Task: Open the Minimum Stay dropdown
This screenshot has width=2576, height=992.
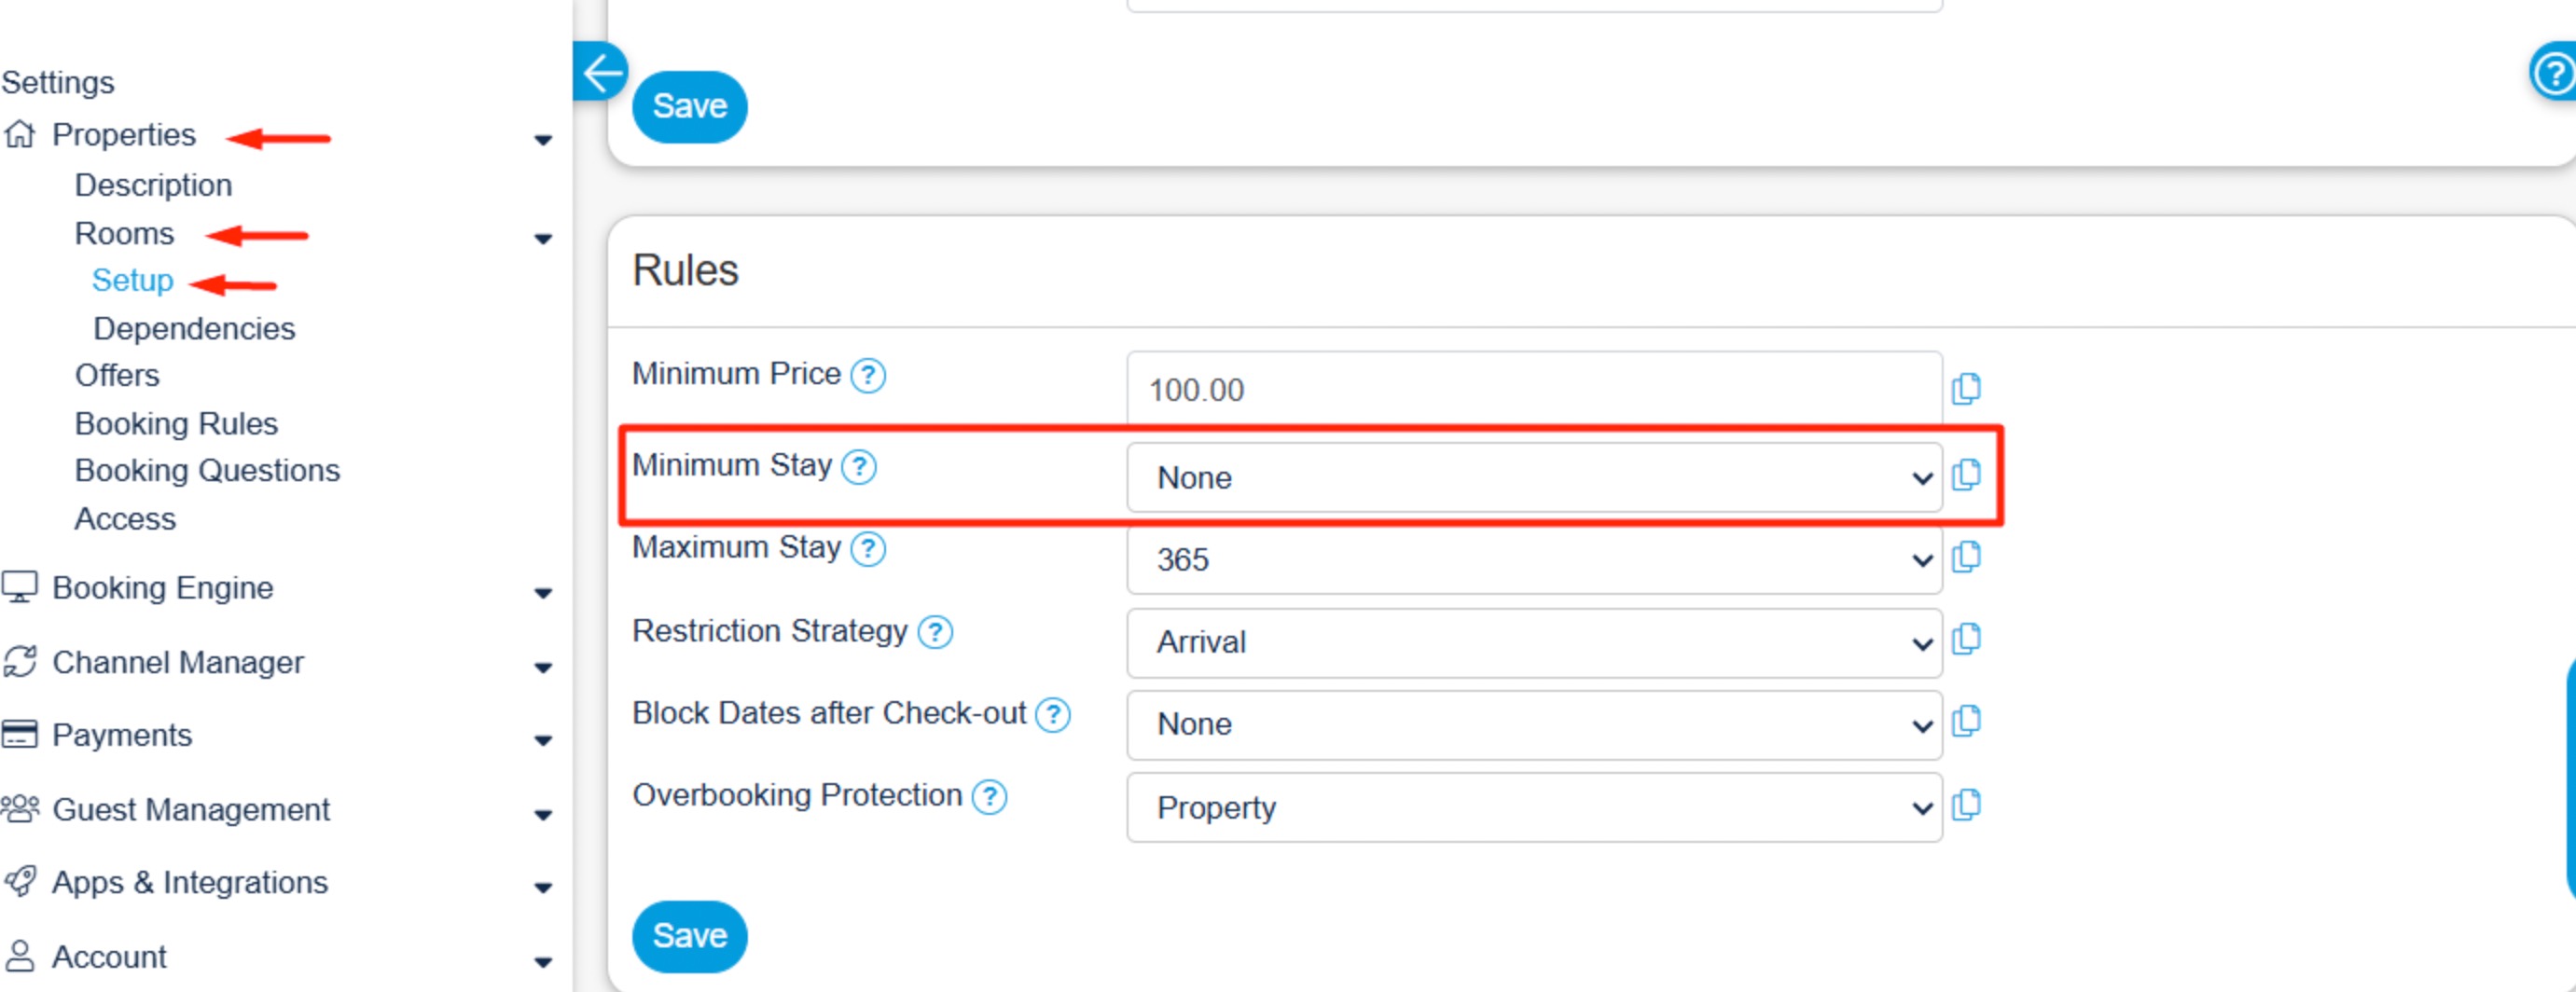Action: tap(1533, 478)
